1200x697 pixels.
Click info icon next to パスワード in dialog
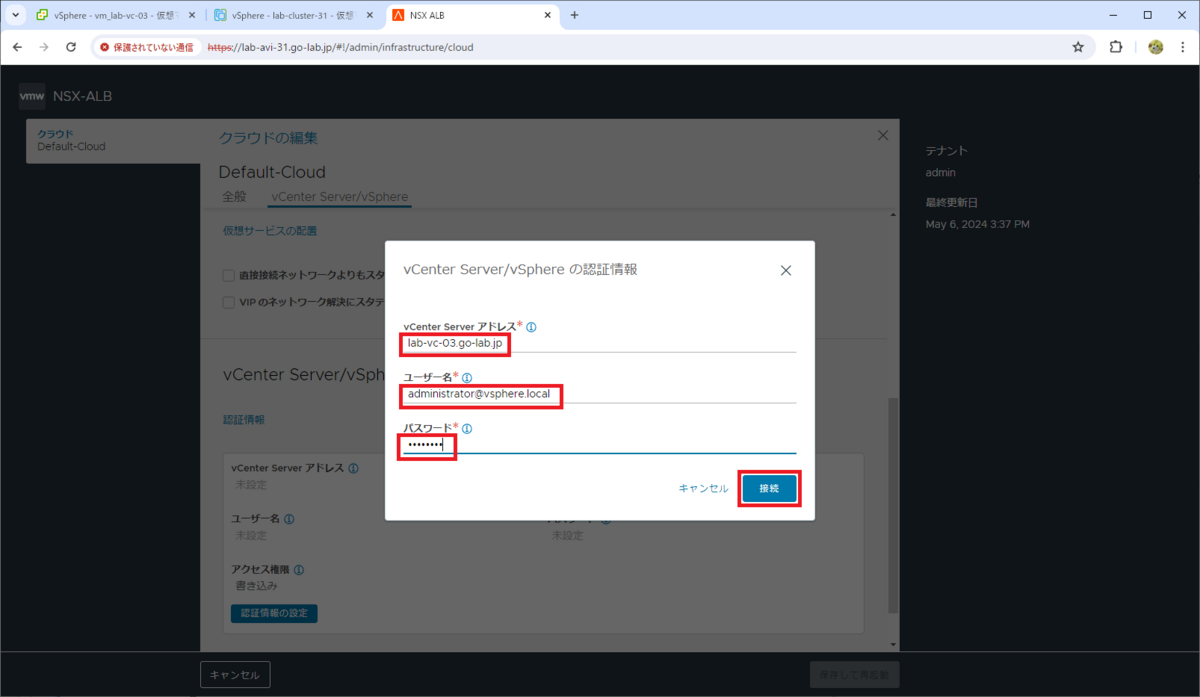(467, 428)
